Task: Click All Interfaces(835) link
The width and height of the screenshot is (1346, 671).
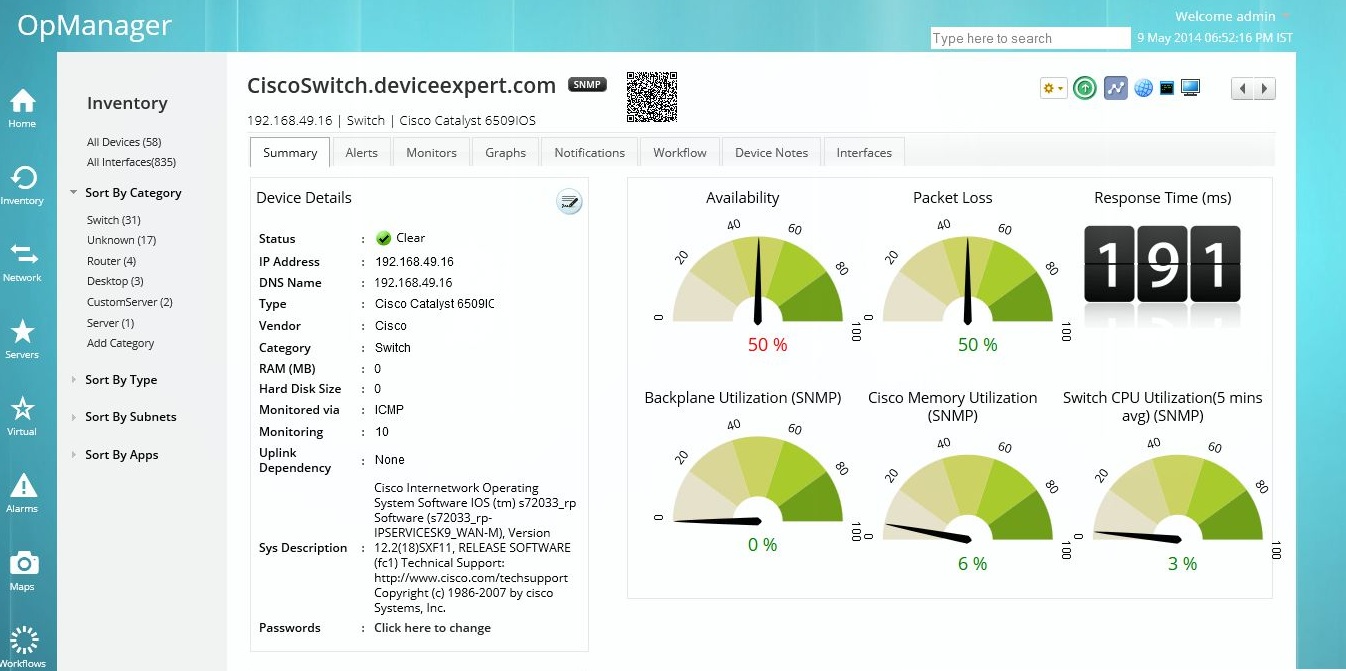Action: point(131,162)
